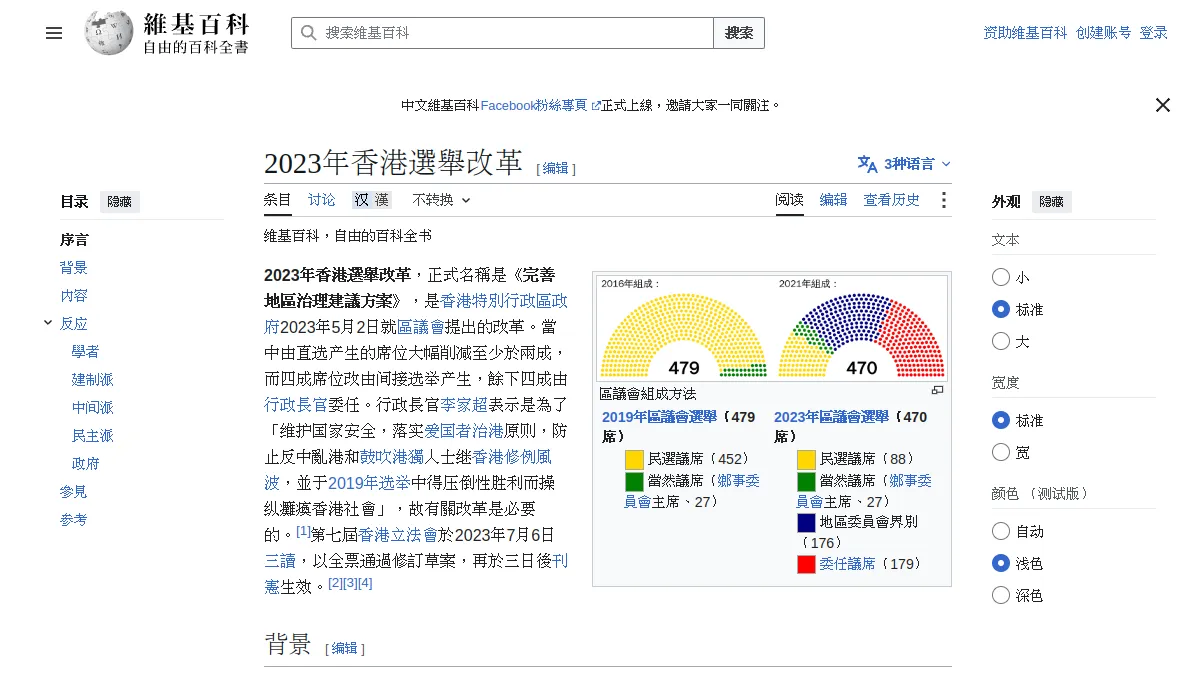
Task: Jump to 政府 in contents
Action: [x=85, y=464]
